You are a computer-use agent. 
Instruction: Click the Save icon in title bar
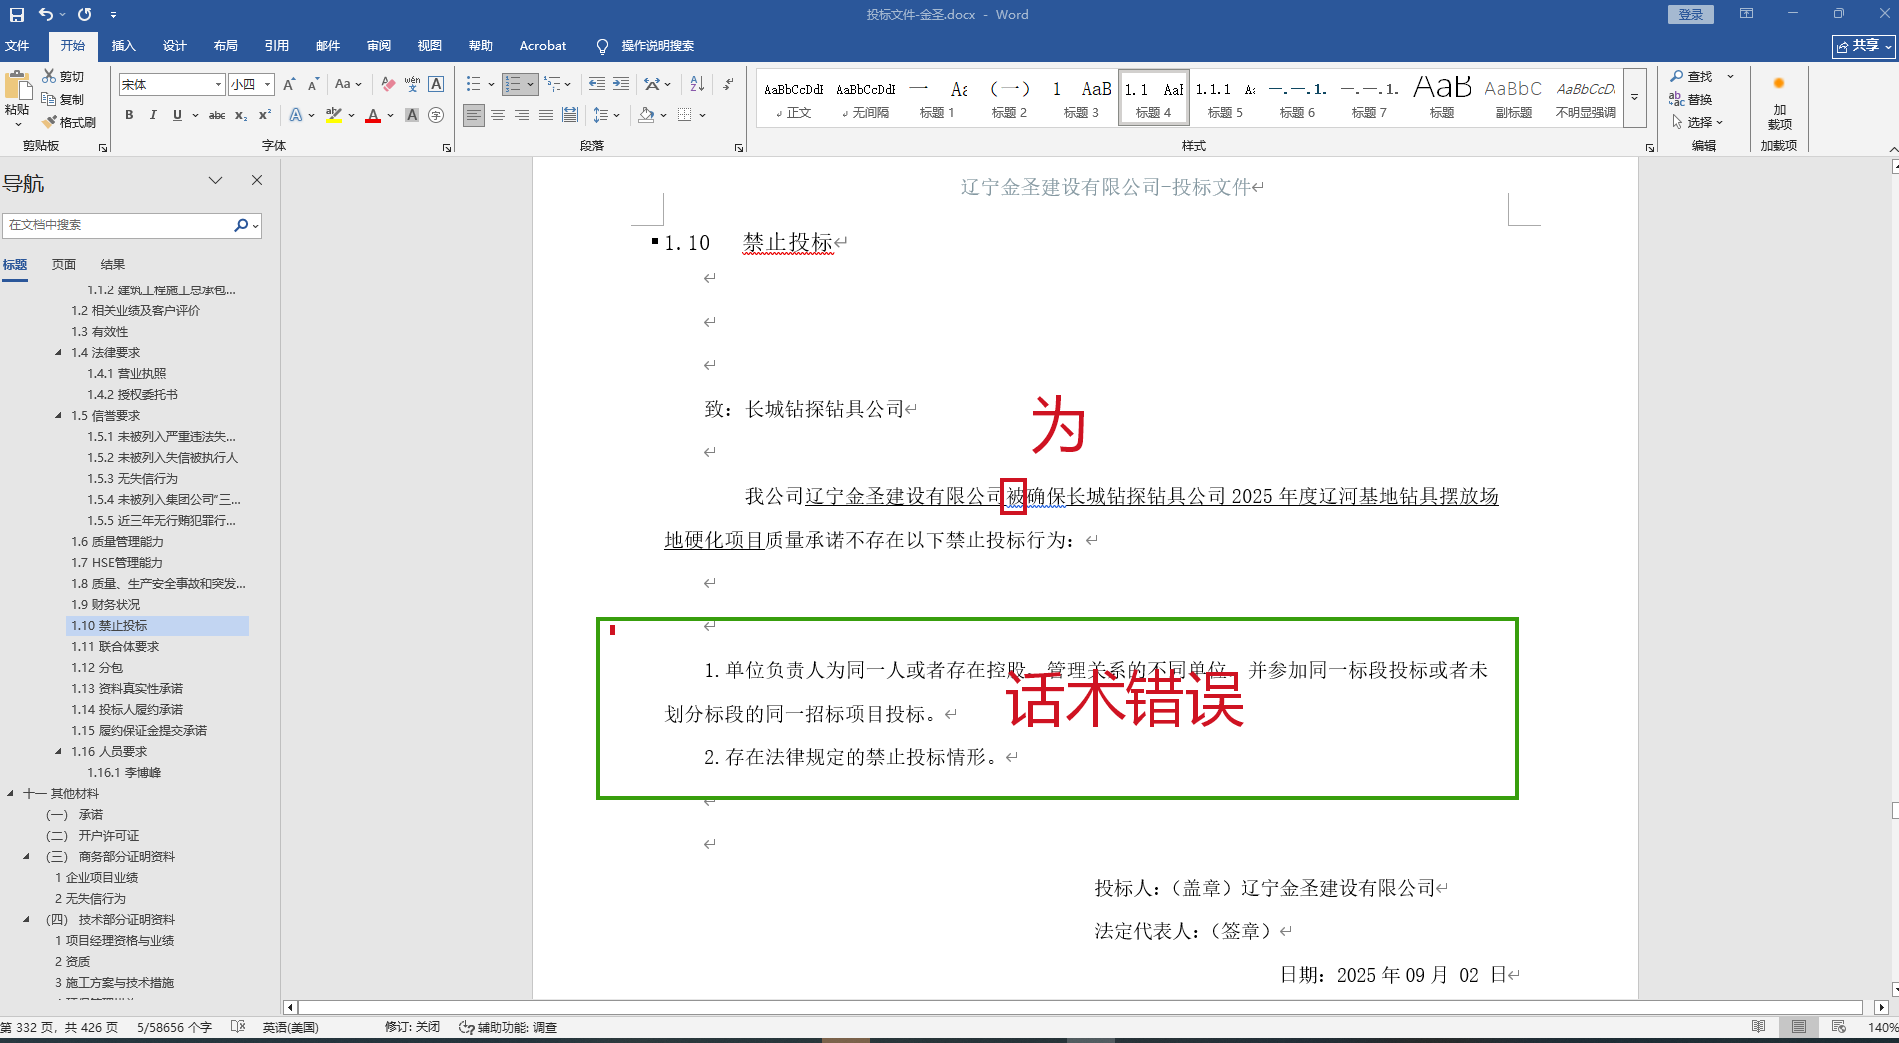pos(17,15)
